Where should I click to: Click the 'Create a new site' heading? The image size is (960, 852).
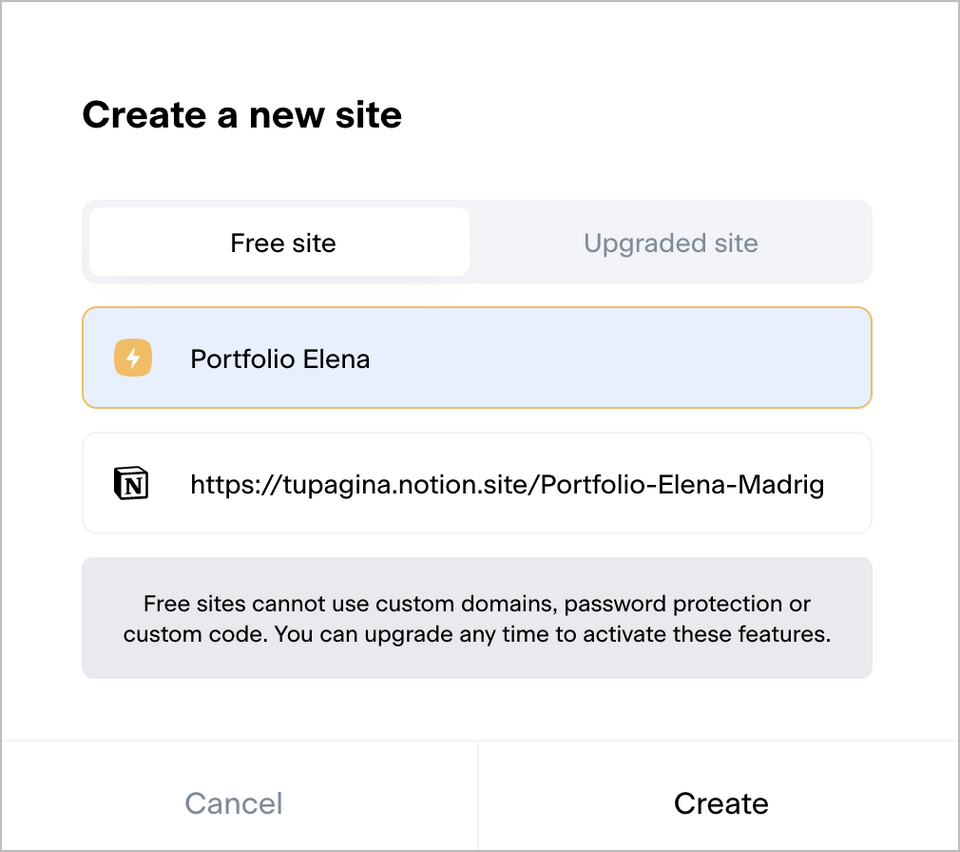242,115
